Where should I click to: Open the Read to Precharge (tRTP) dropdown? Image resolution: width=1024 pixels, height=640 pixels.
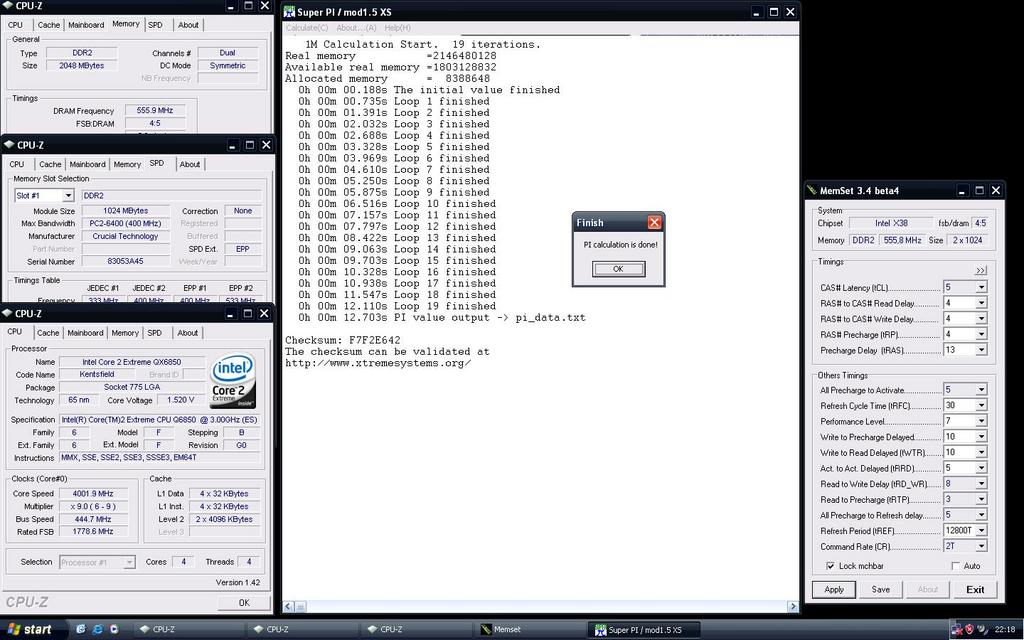pyautogui.click(x=981, y=500)
